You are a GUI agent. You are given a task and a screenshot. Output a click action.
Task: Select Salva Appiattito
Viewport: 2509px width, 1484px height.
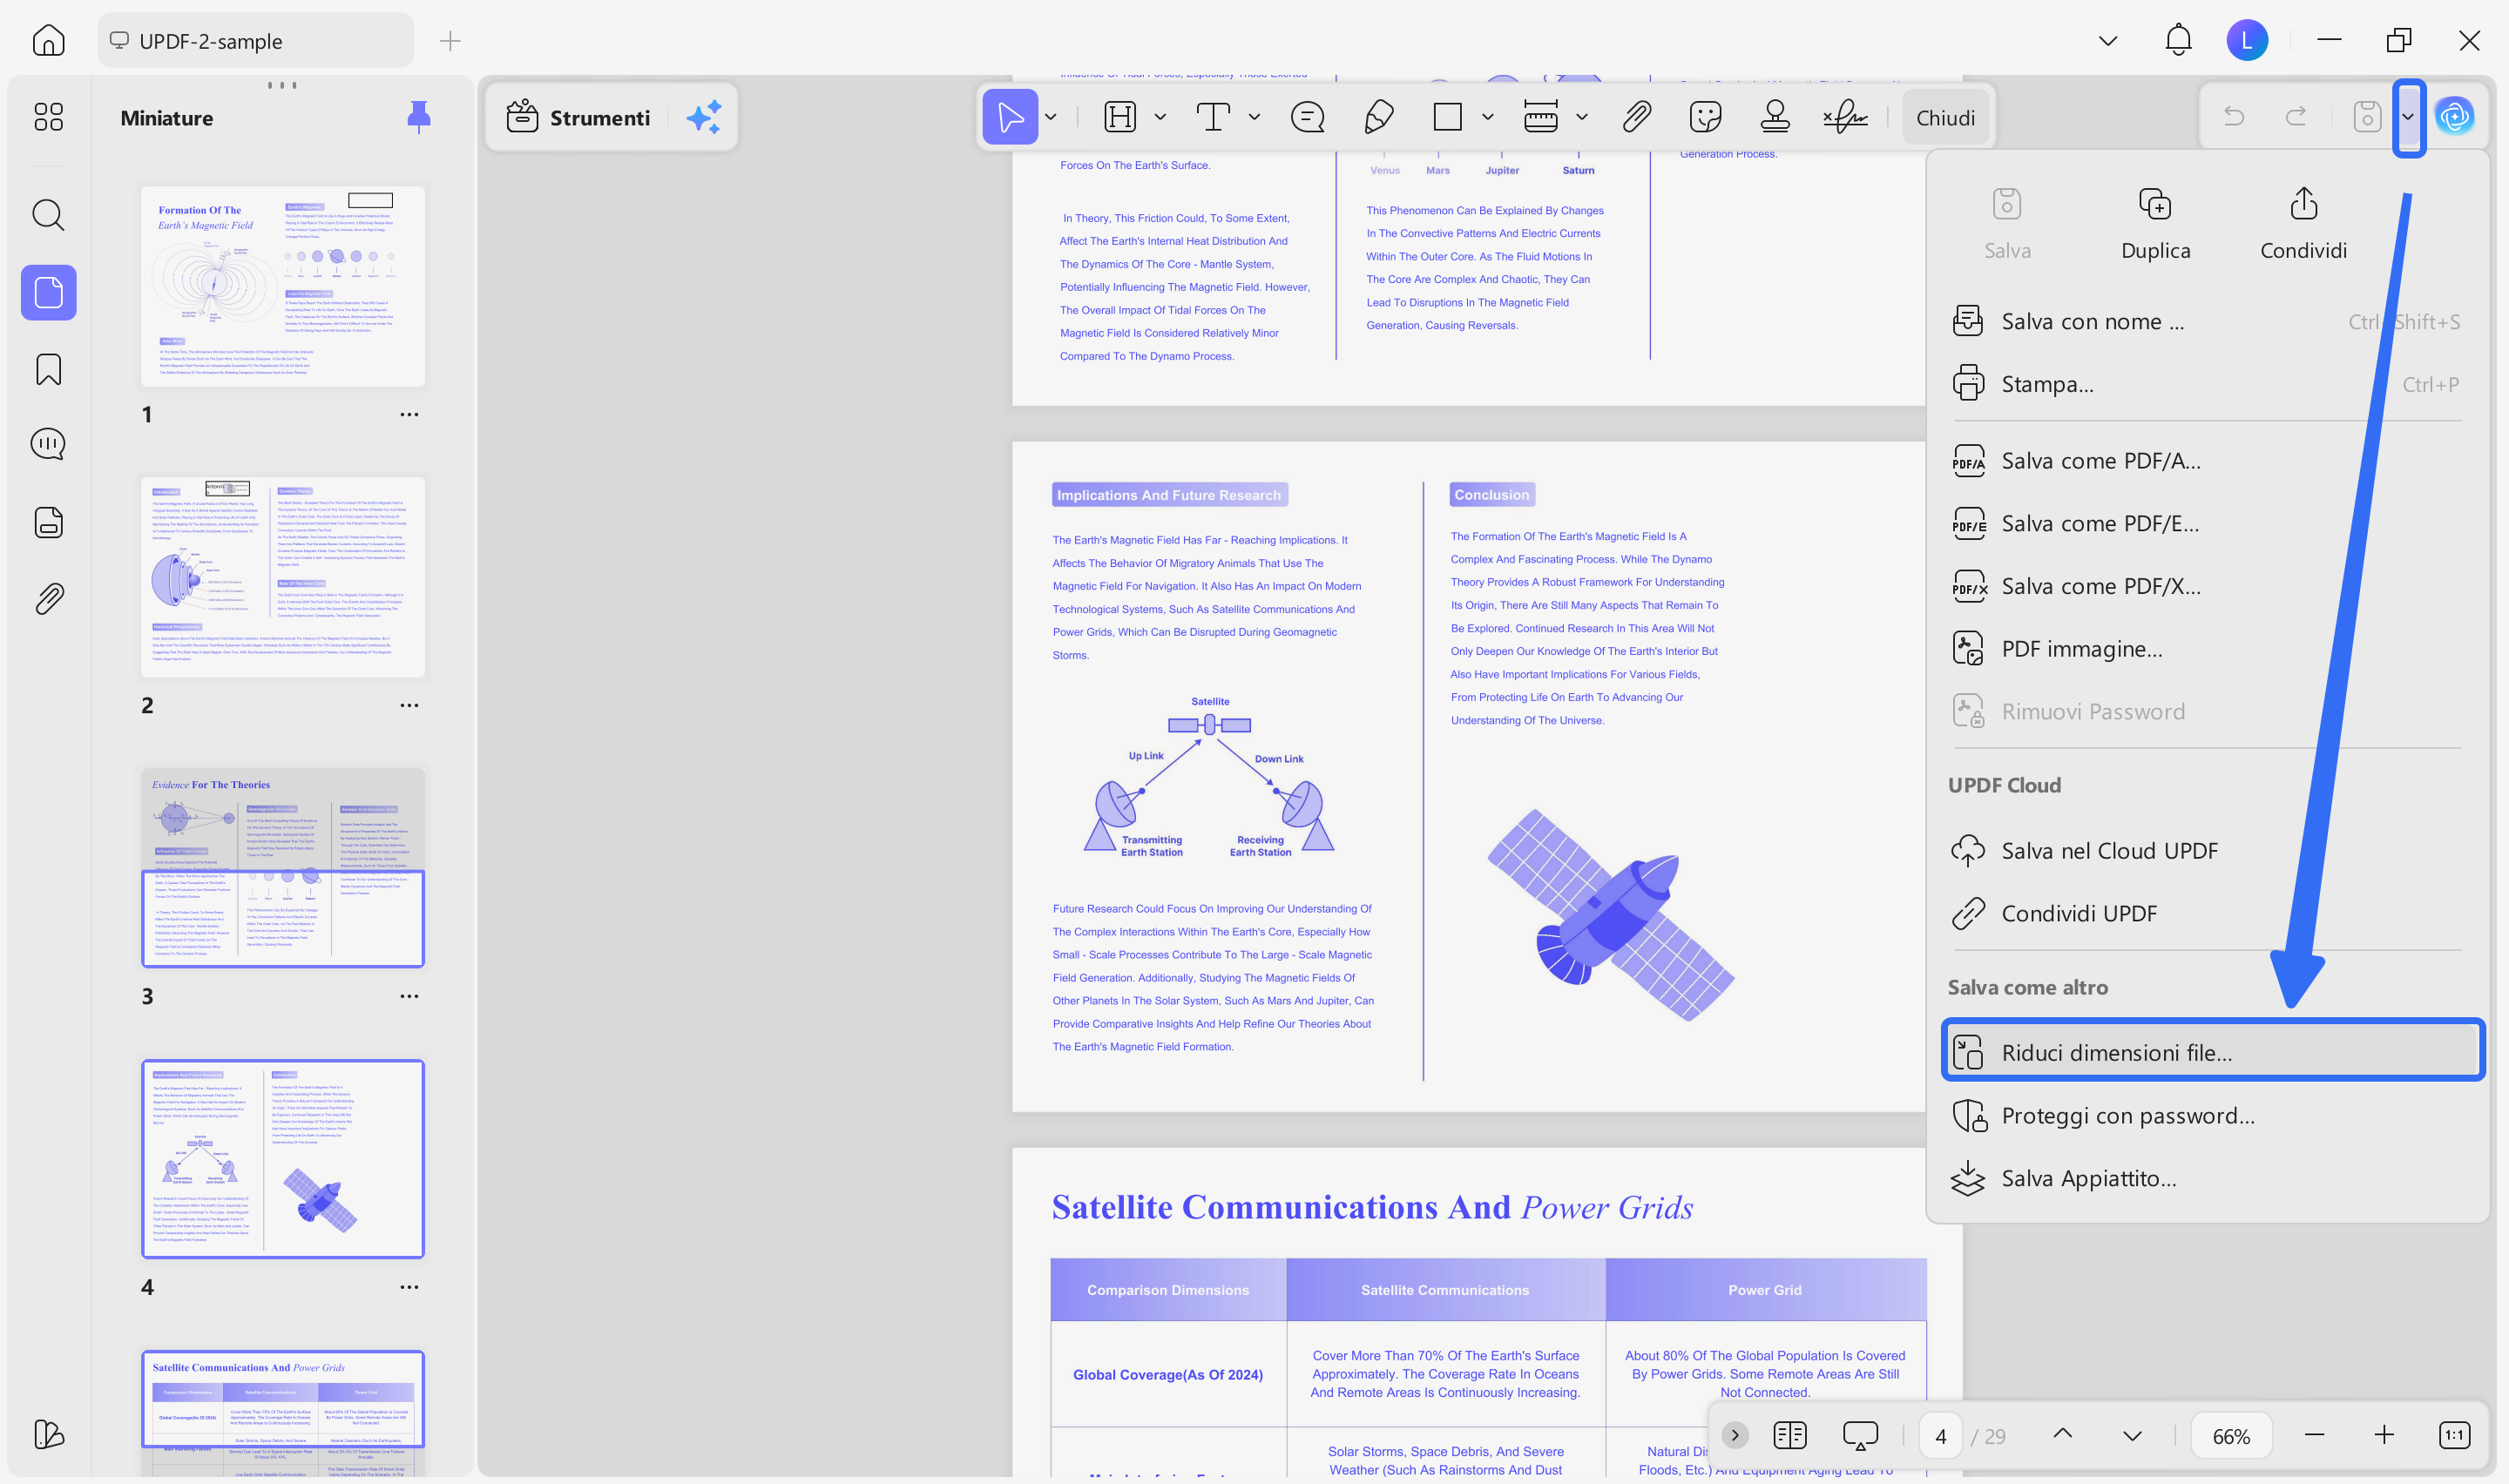2206,1179
